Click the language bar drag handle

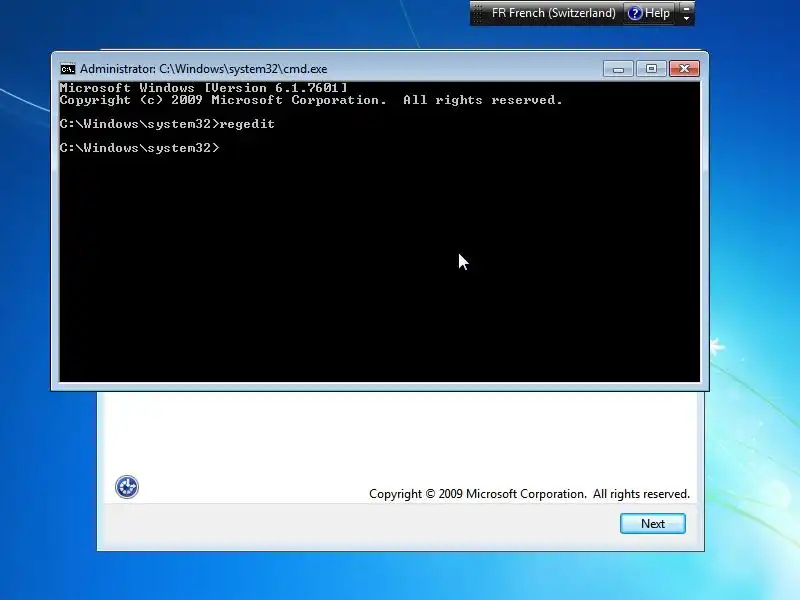click(x=477, y=13)
